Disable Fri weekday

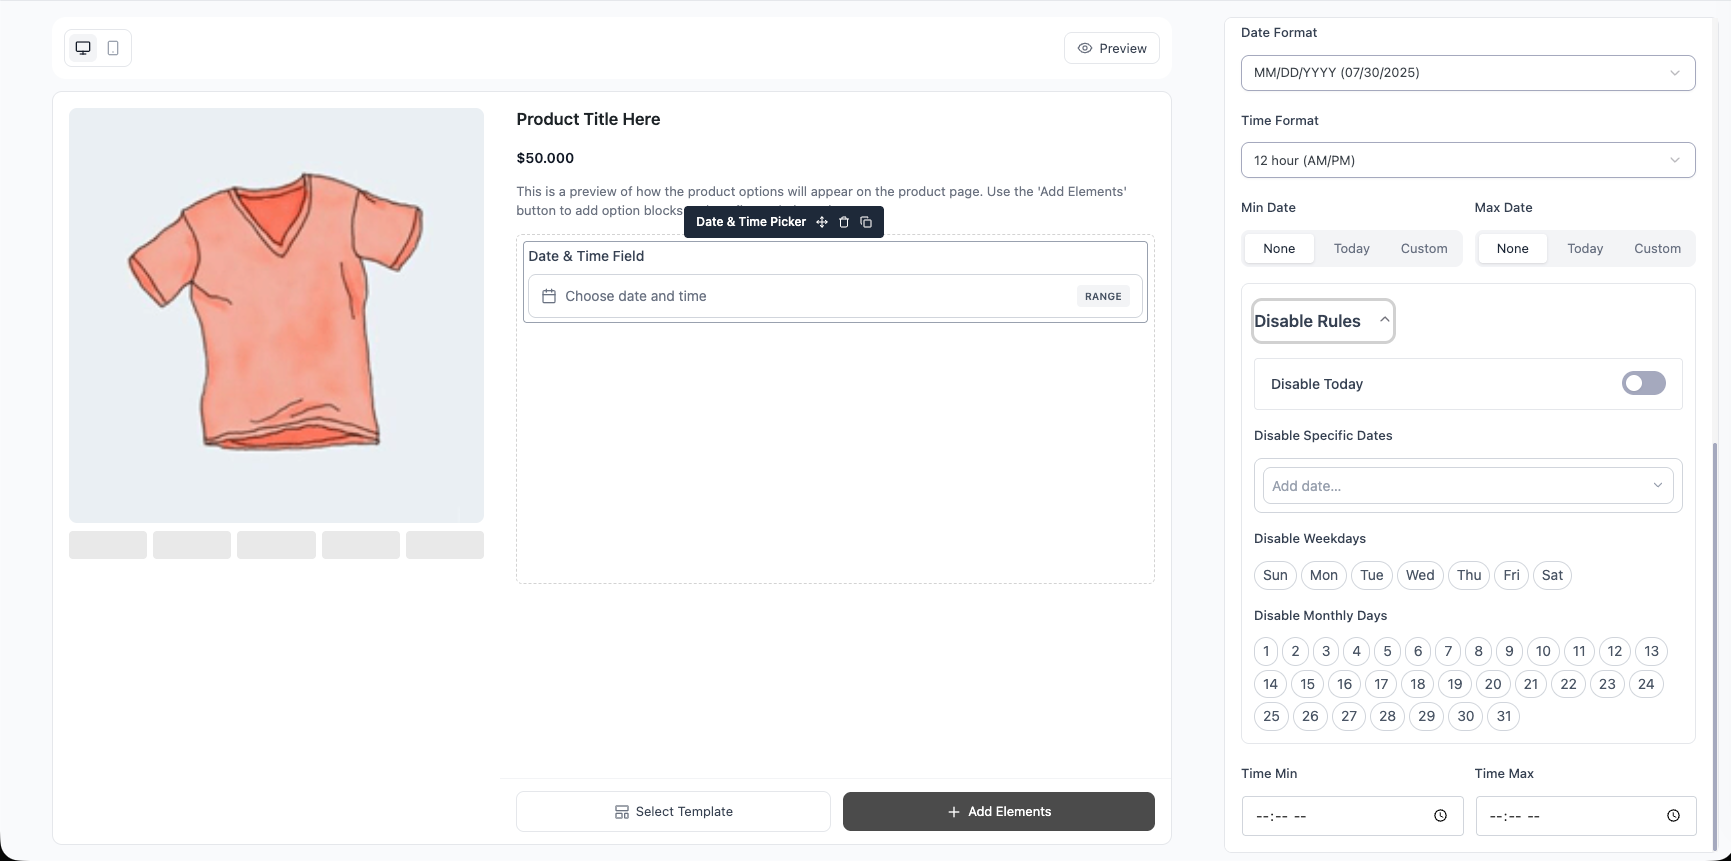click(1511, 575)
